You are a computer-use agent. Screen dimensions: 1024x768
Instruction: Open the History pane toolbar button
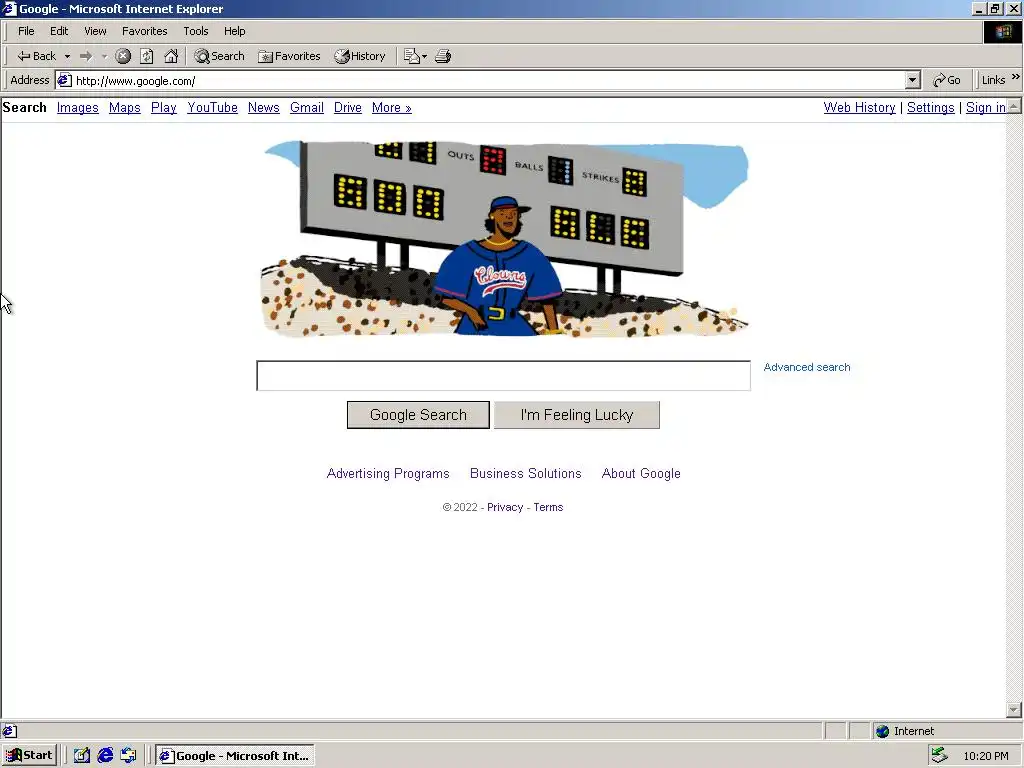(x=360, y=56)
